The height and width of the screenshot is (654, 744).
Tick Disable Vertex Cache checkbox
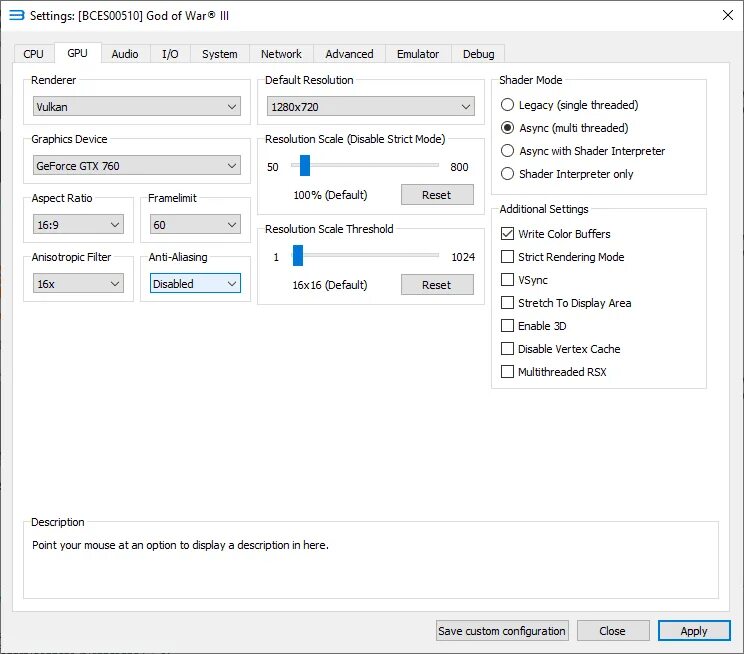[561, 349]
